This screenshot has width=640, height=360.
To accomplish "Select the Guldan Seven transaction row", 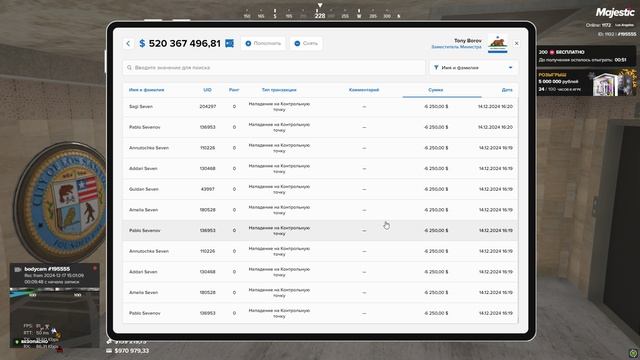I will tap(320, 189).
